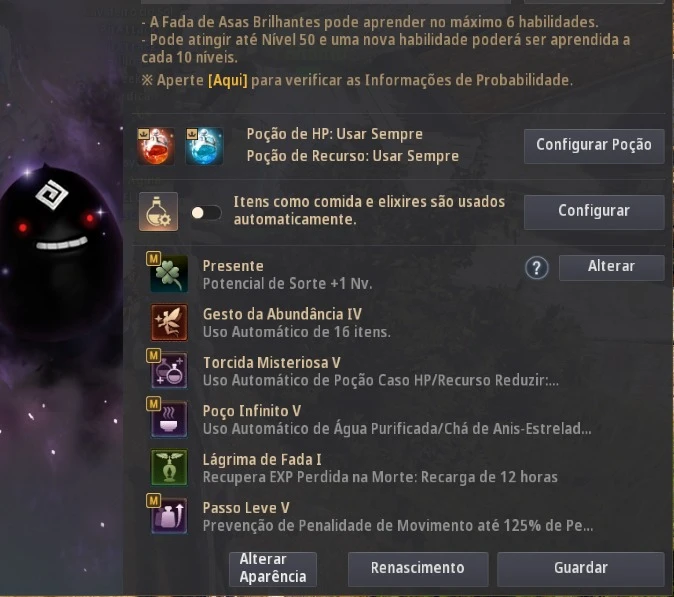
Task: Click the red HP potion icon
Action: click(x=156, y=146)
